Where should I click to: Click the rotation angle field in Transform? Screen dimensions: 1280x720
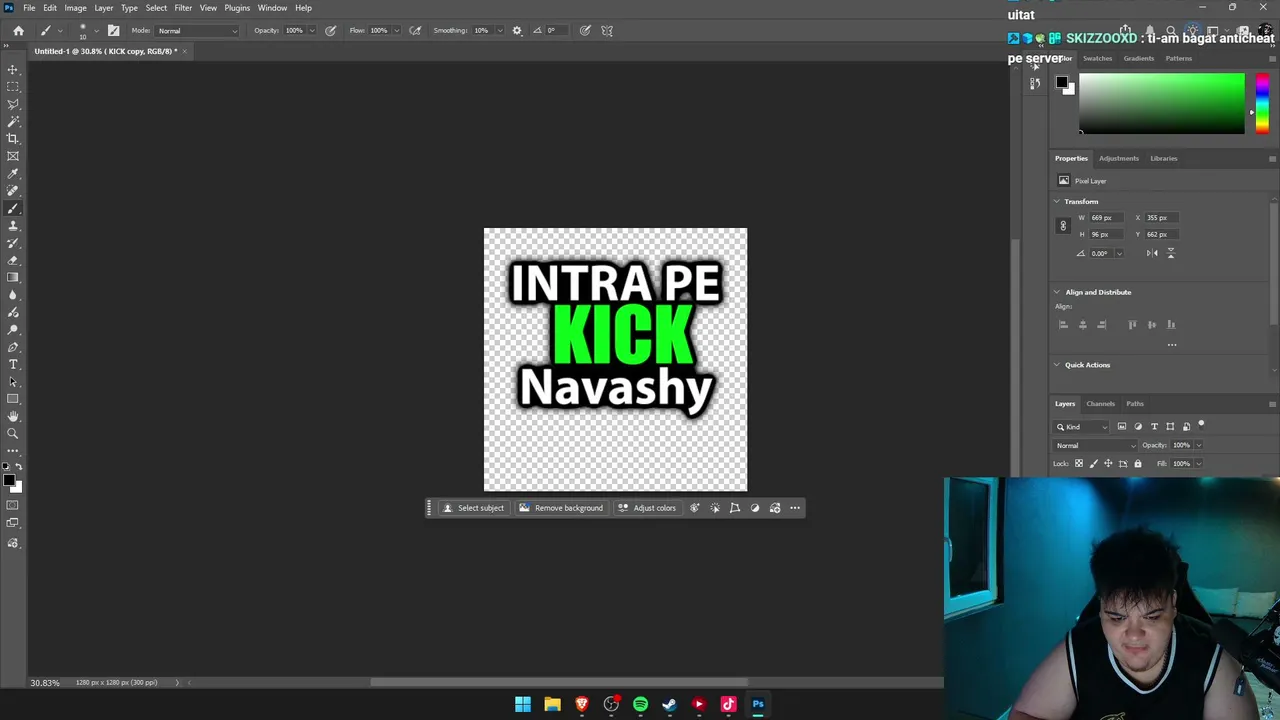1101,253
